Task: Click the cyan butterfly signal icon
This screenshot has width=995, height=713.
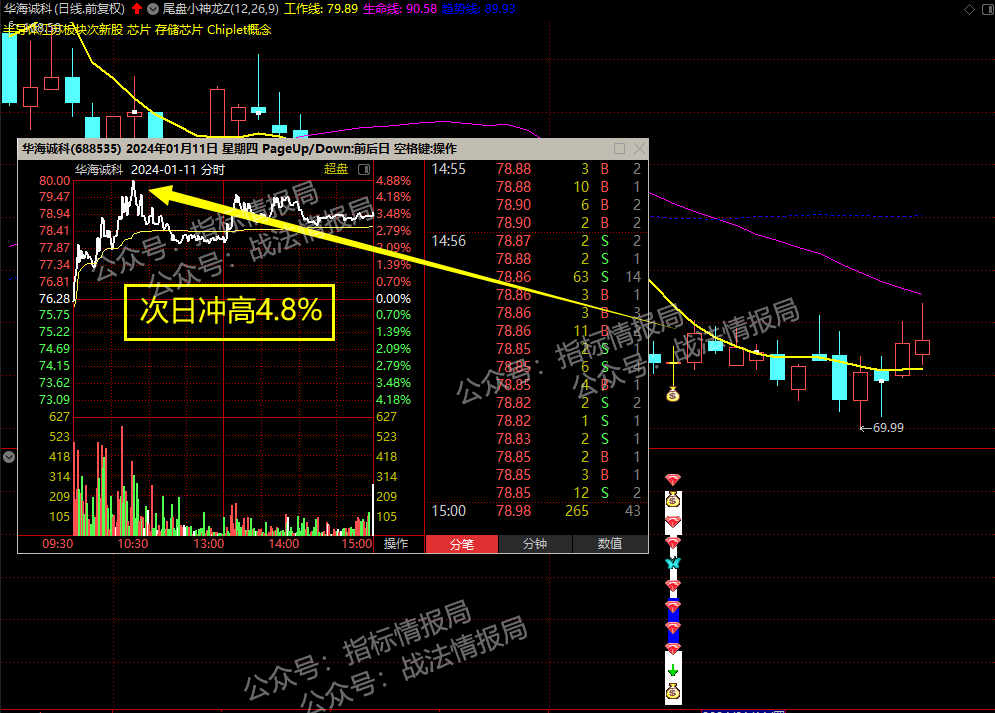Action: pyautogui.click(x=673, y=563)
